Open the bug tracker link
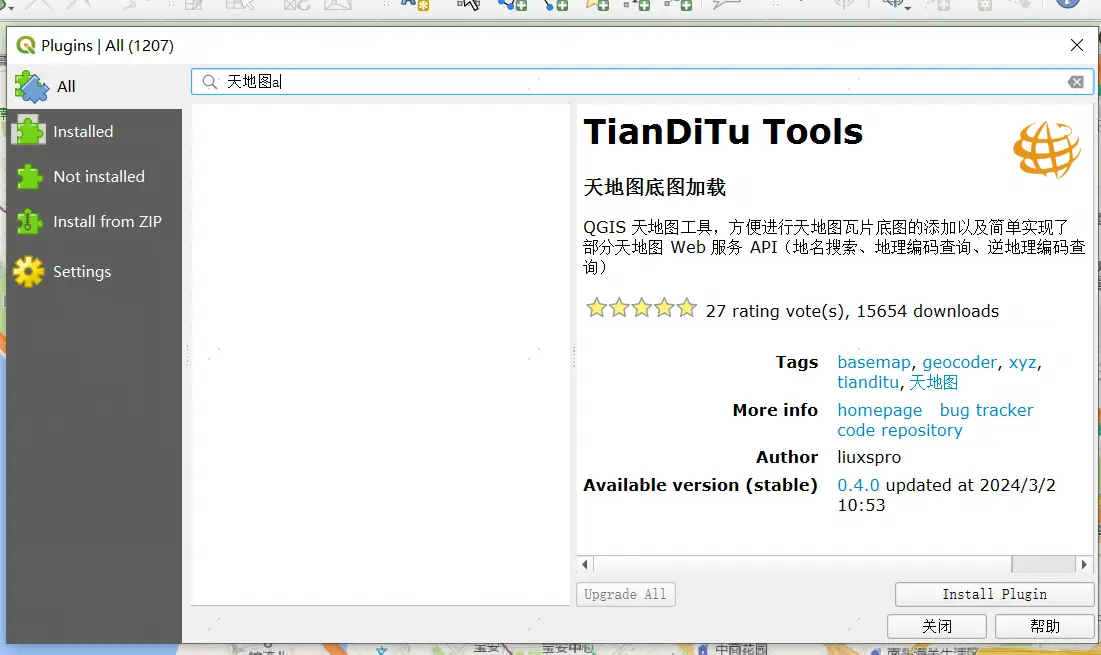Screen dimensions: 1101x655 click(x=986, y=410)
